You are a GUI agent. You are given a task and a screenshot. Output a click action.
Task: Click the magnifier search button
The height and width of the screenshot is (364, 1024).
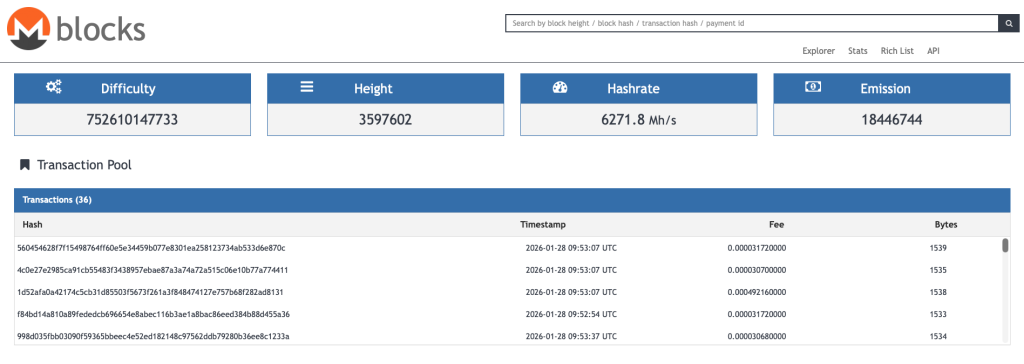point(1008,24)
